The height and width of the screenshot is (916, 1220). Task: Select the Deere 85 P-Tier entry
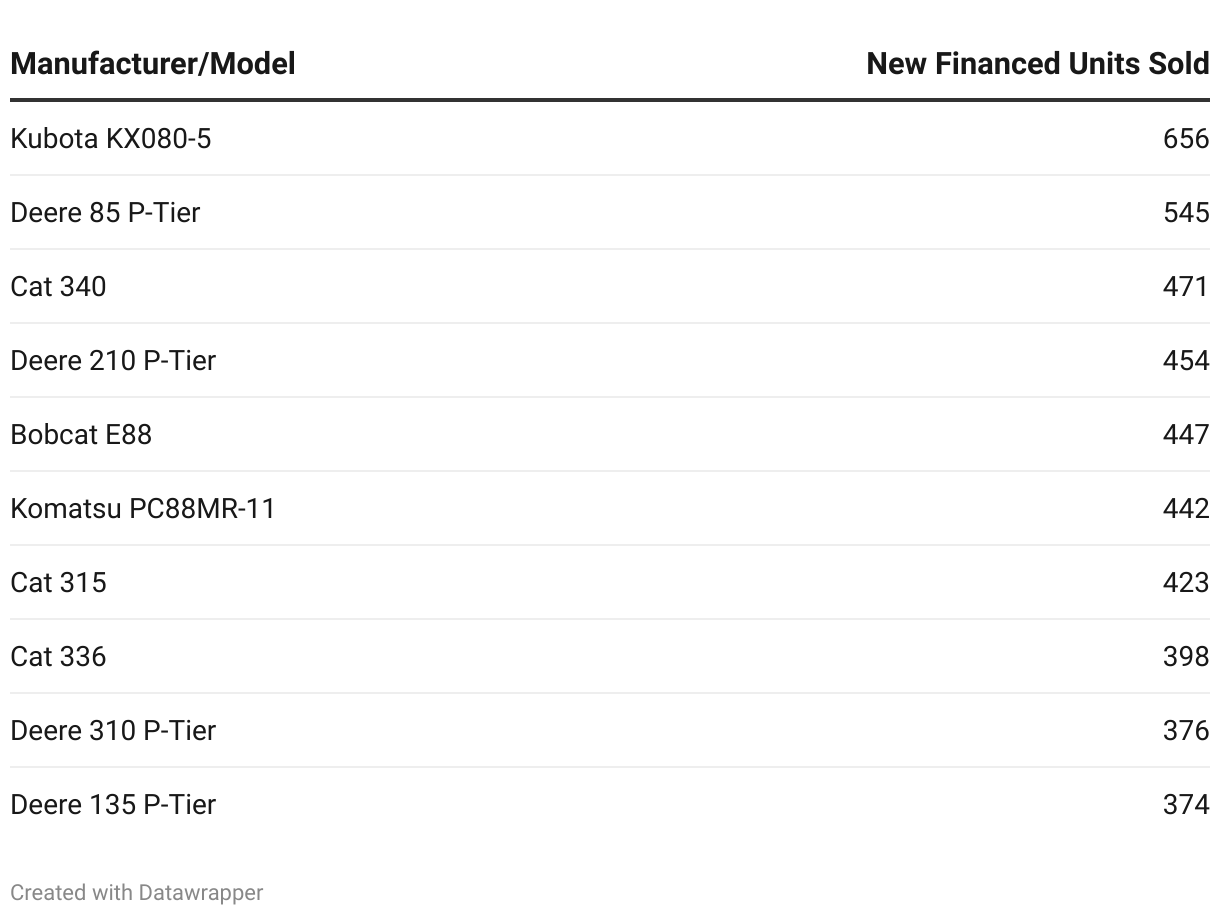coord(105,212)
